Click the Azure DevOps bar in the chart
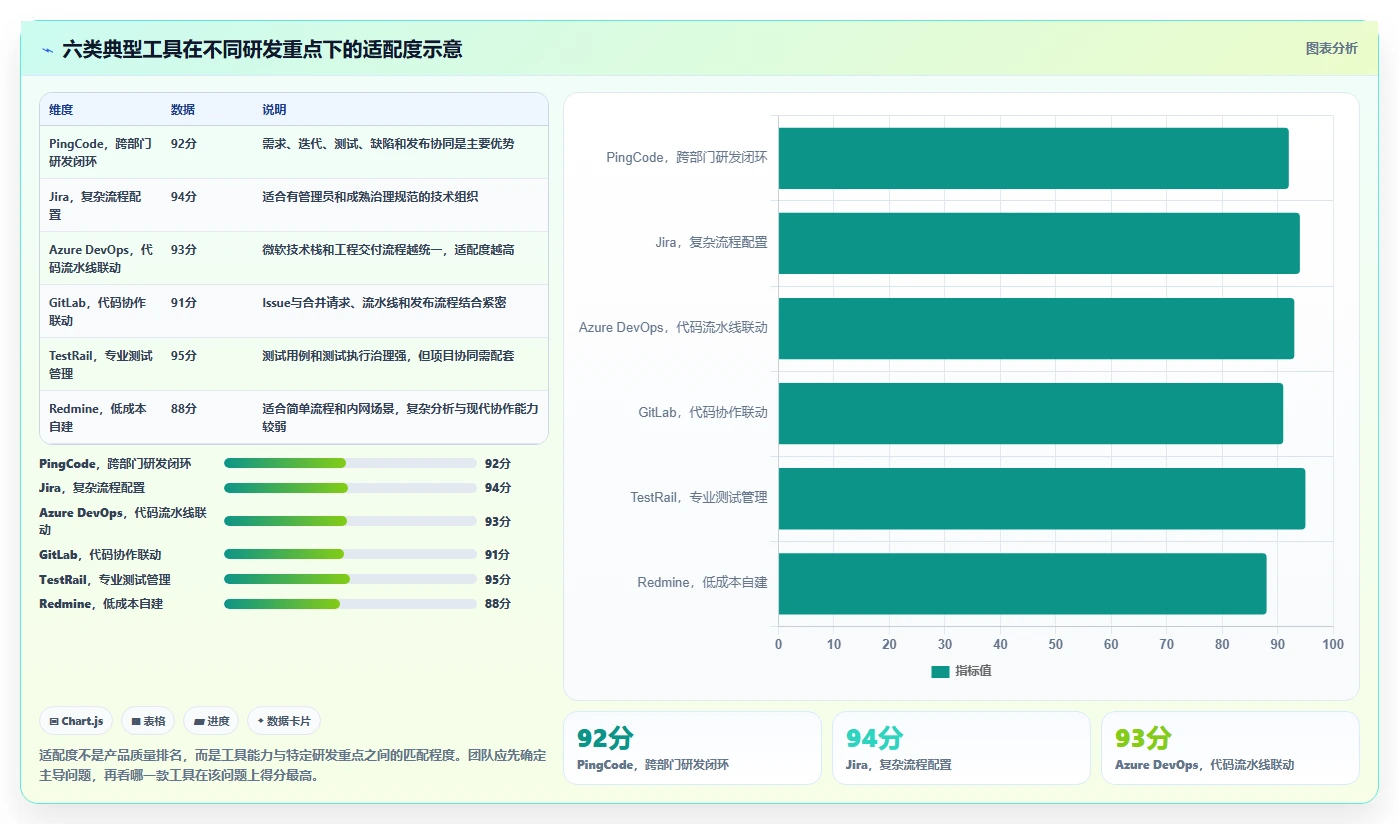The height and width of the screenshot is (824, 1399). click(1036, 328)
